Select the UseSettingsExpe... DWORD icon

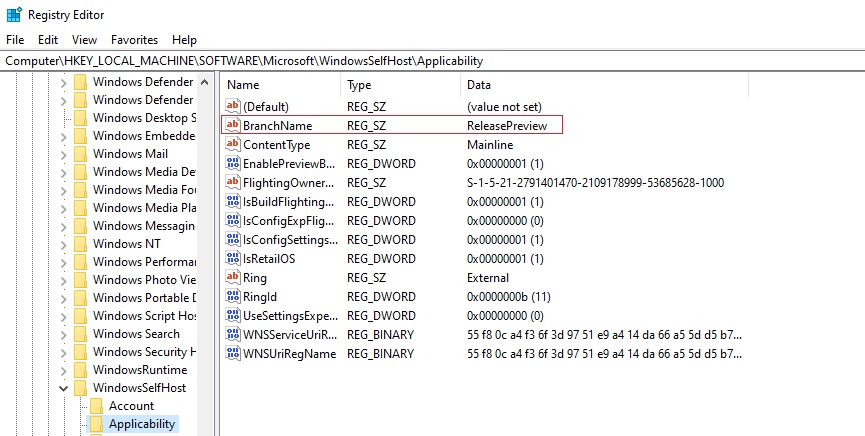pos(233,316)
